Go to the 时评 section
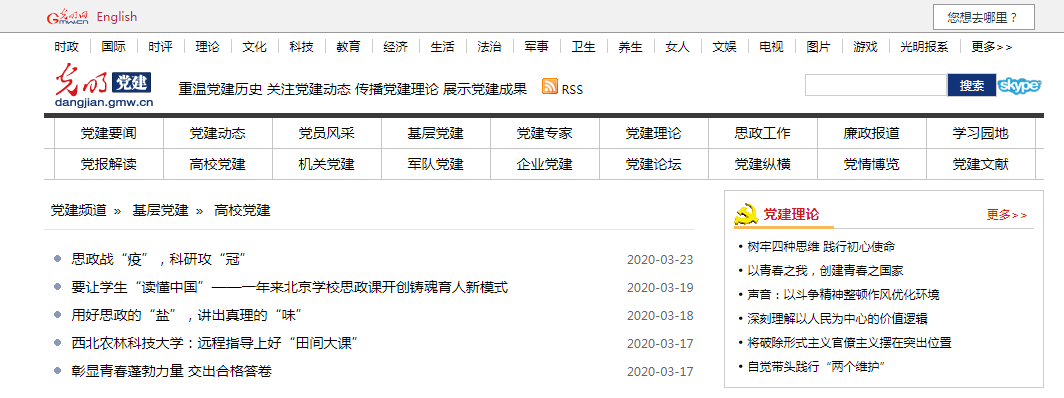The image size is (1064, 398). pos(160,47)
